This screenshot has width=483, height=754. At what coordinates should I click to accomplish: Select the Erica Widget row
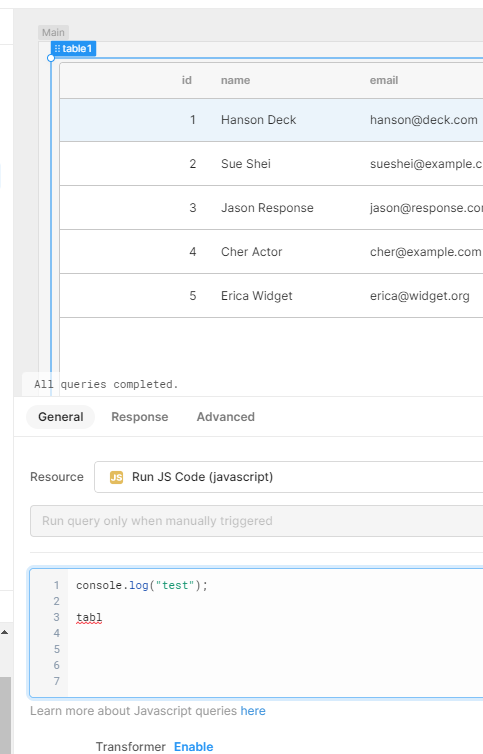pos(271,296)
